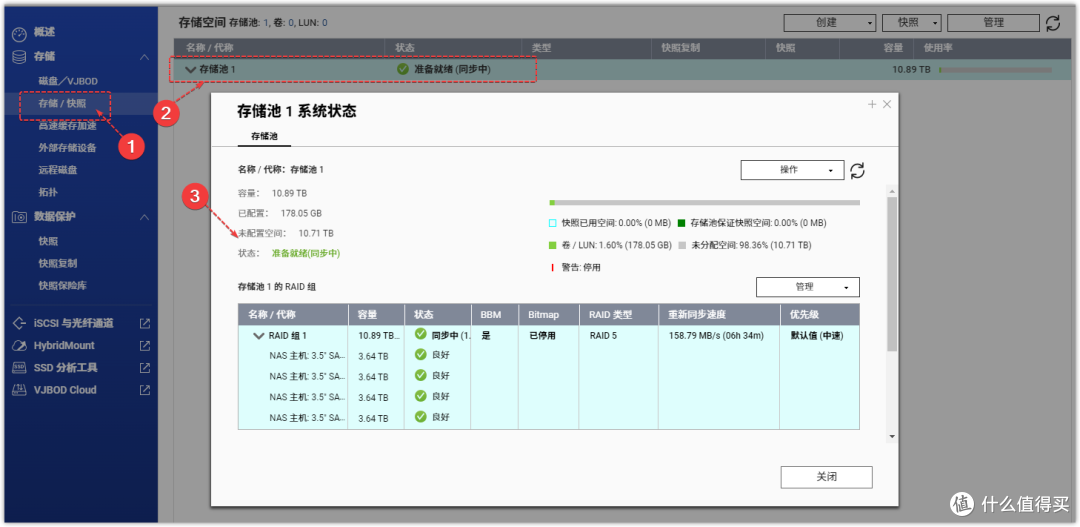This screenshot has width=1080, height=527.
Task: Open 快照复制 in sidebar
Action: (x=57, y=263)
